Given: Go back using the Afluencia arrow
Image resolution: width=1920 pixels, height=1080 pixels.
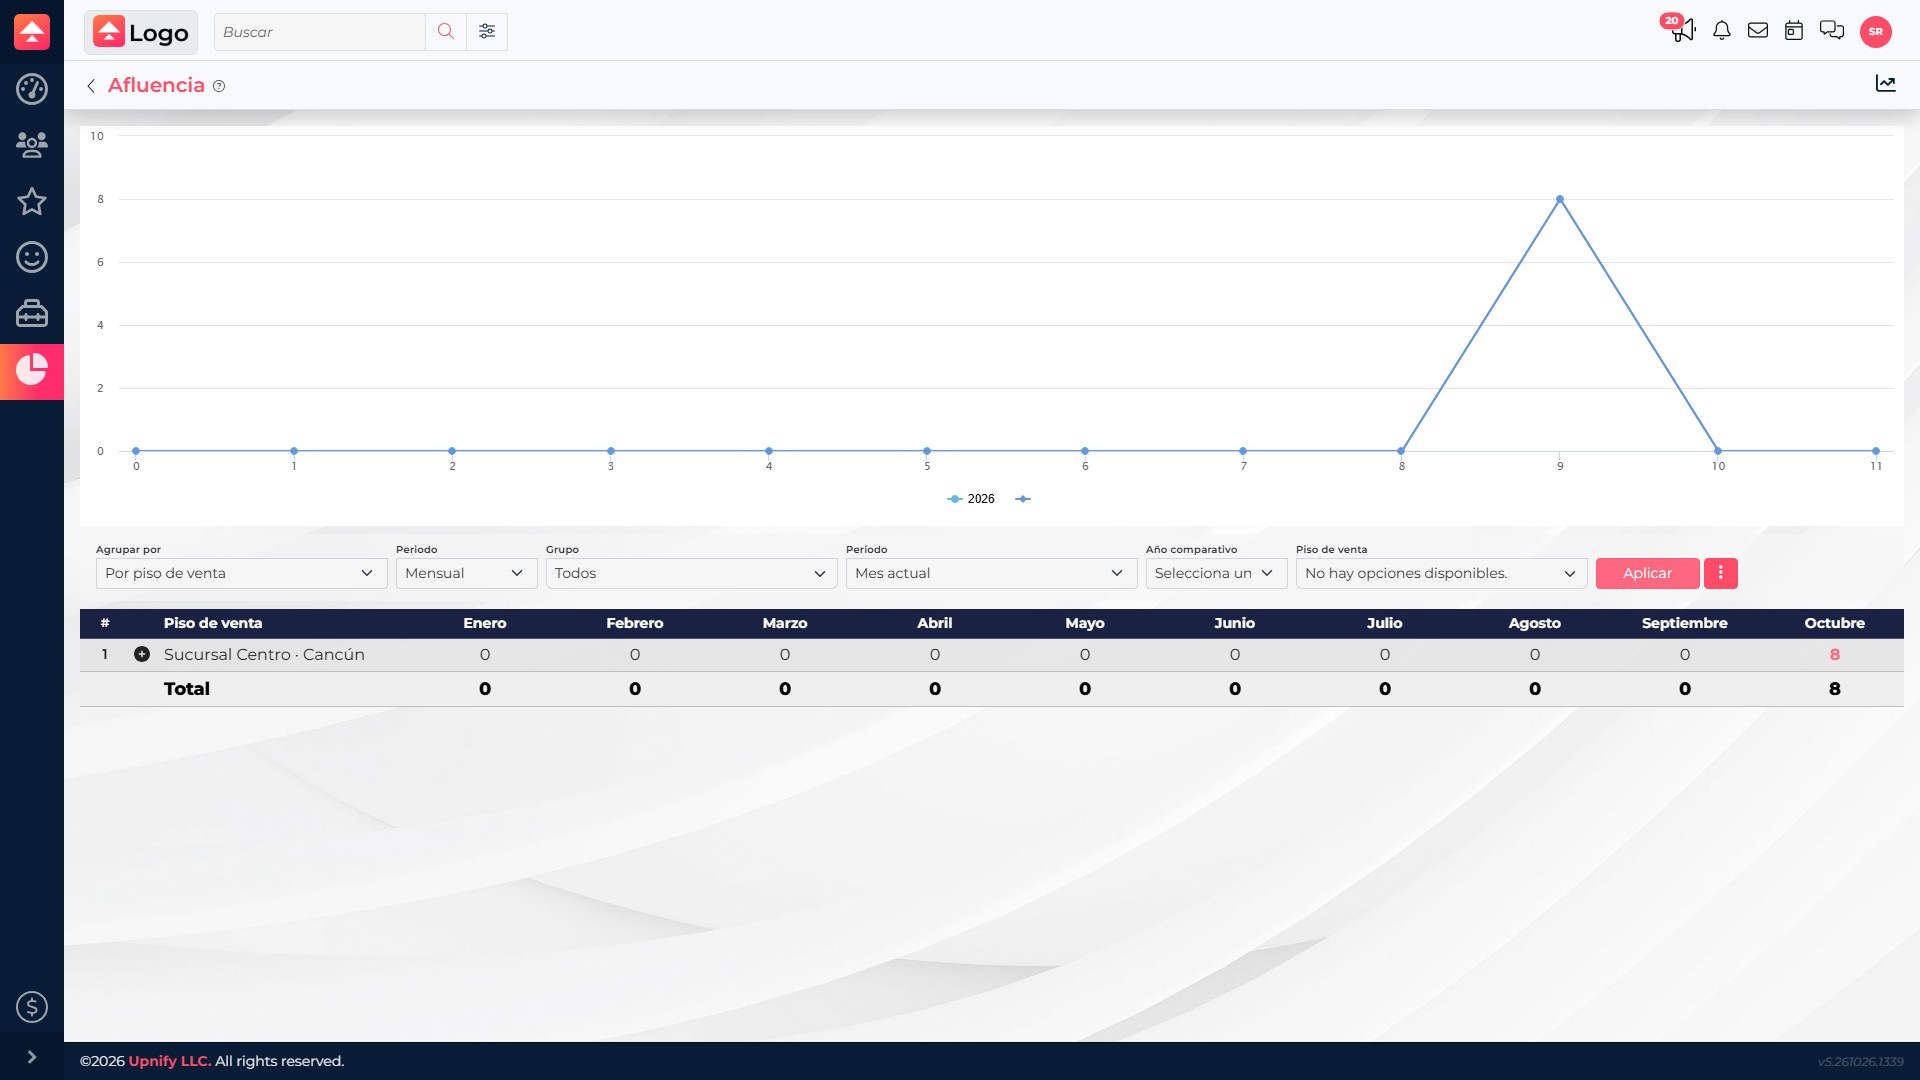Looking at the screenshot, I should (91, 86).
